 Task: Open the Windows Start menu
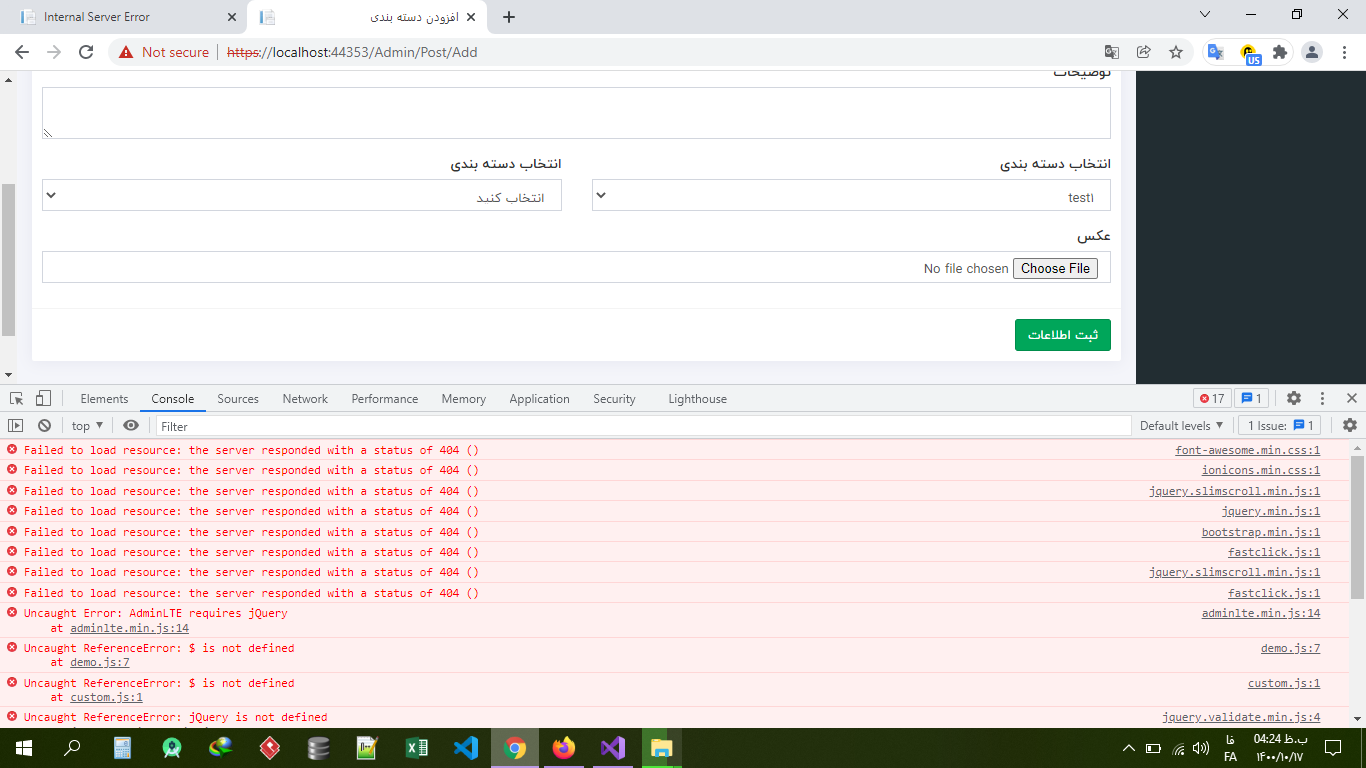tap(23, 748)
